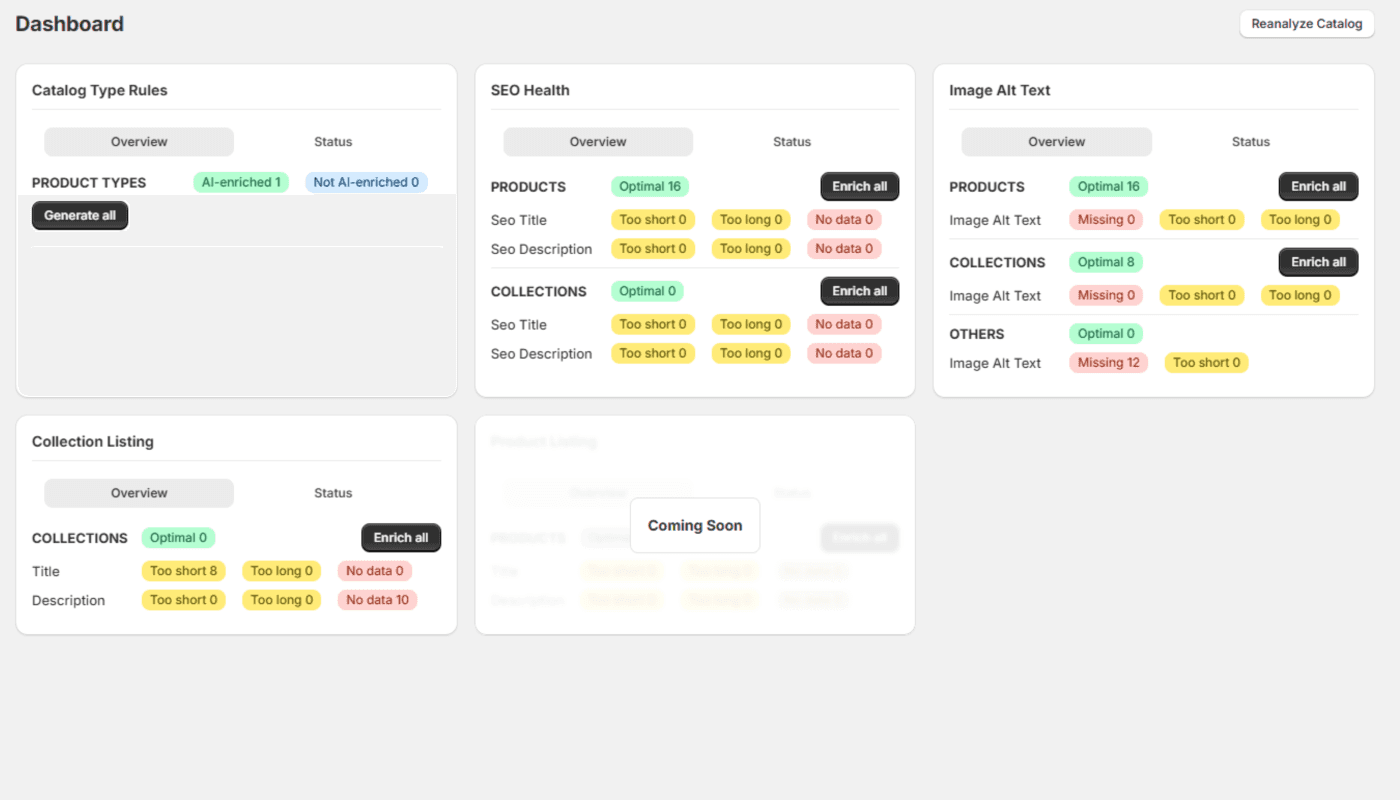
Task: Click Too short 8 badge for Title
Action: [x=184, y=571]
